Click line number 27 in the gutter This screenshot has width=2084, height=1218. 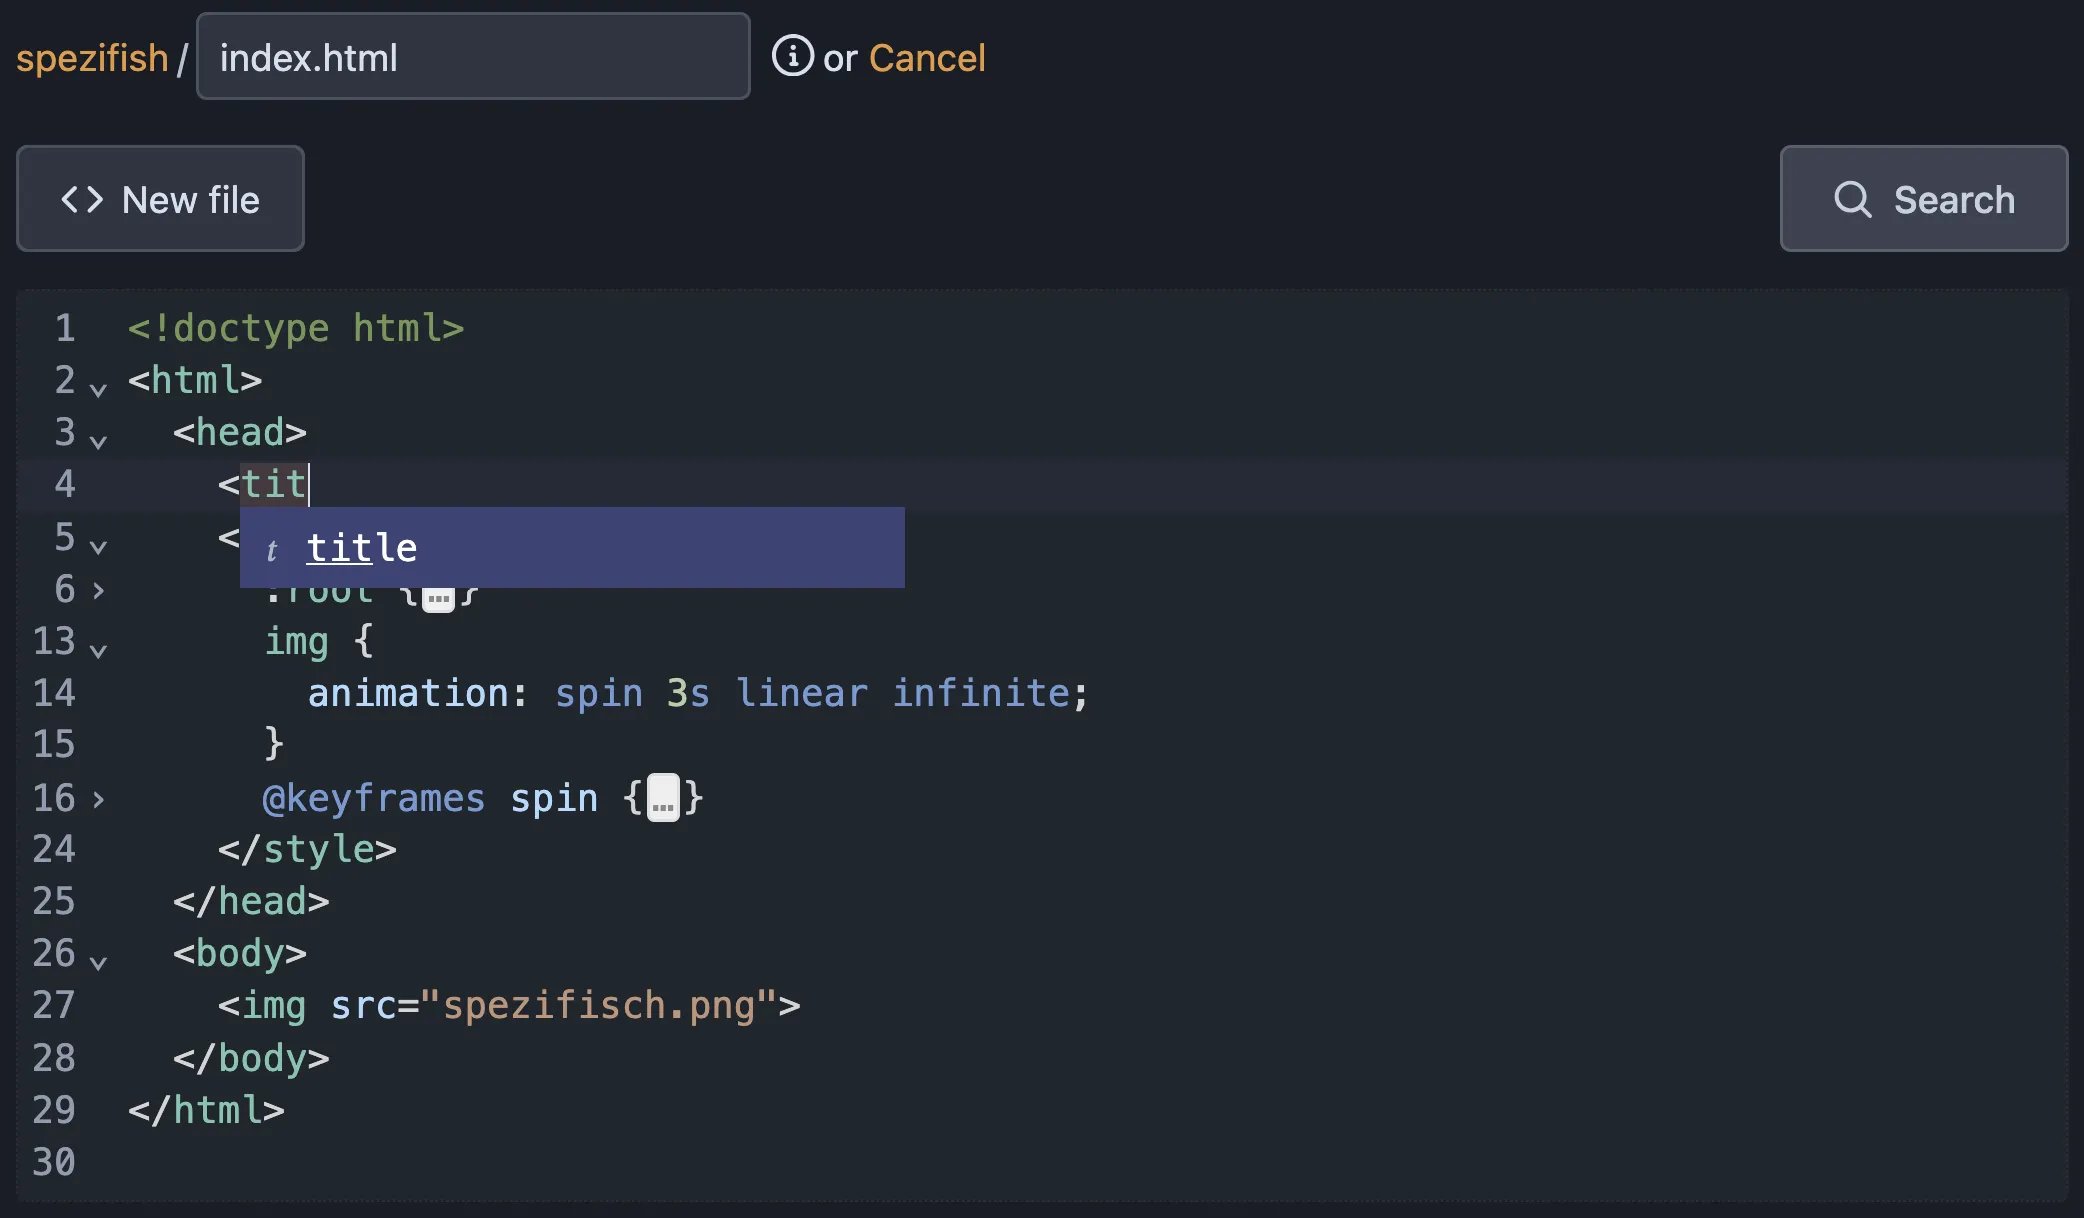click(x=56, y=1005)
